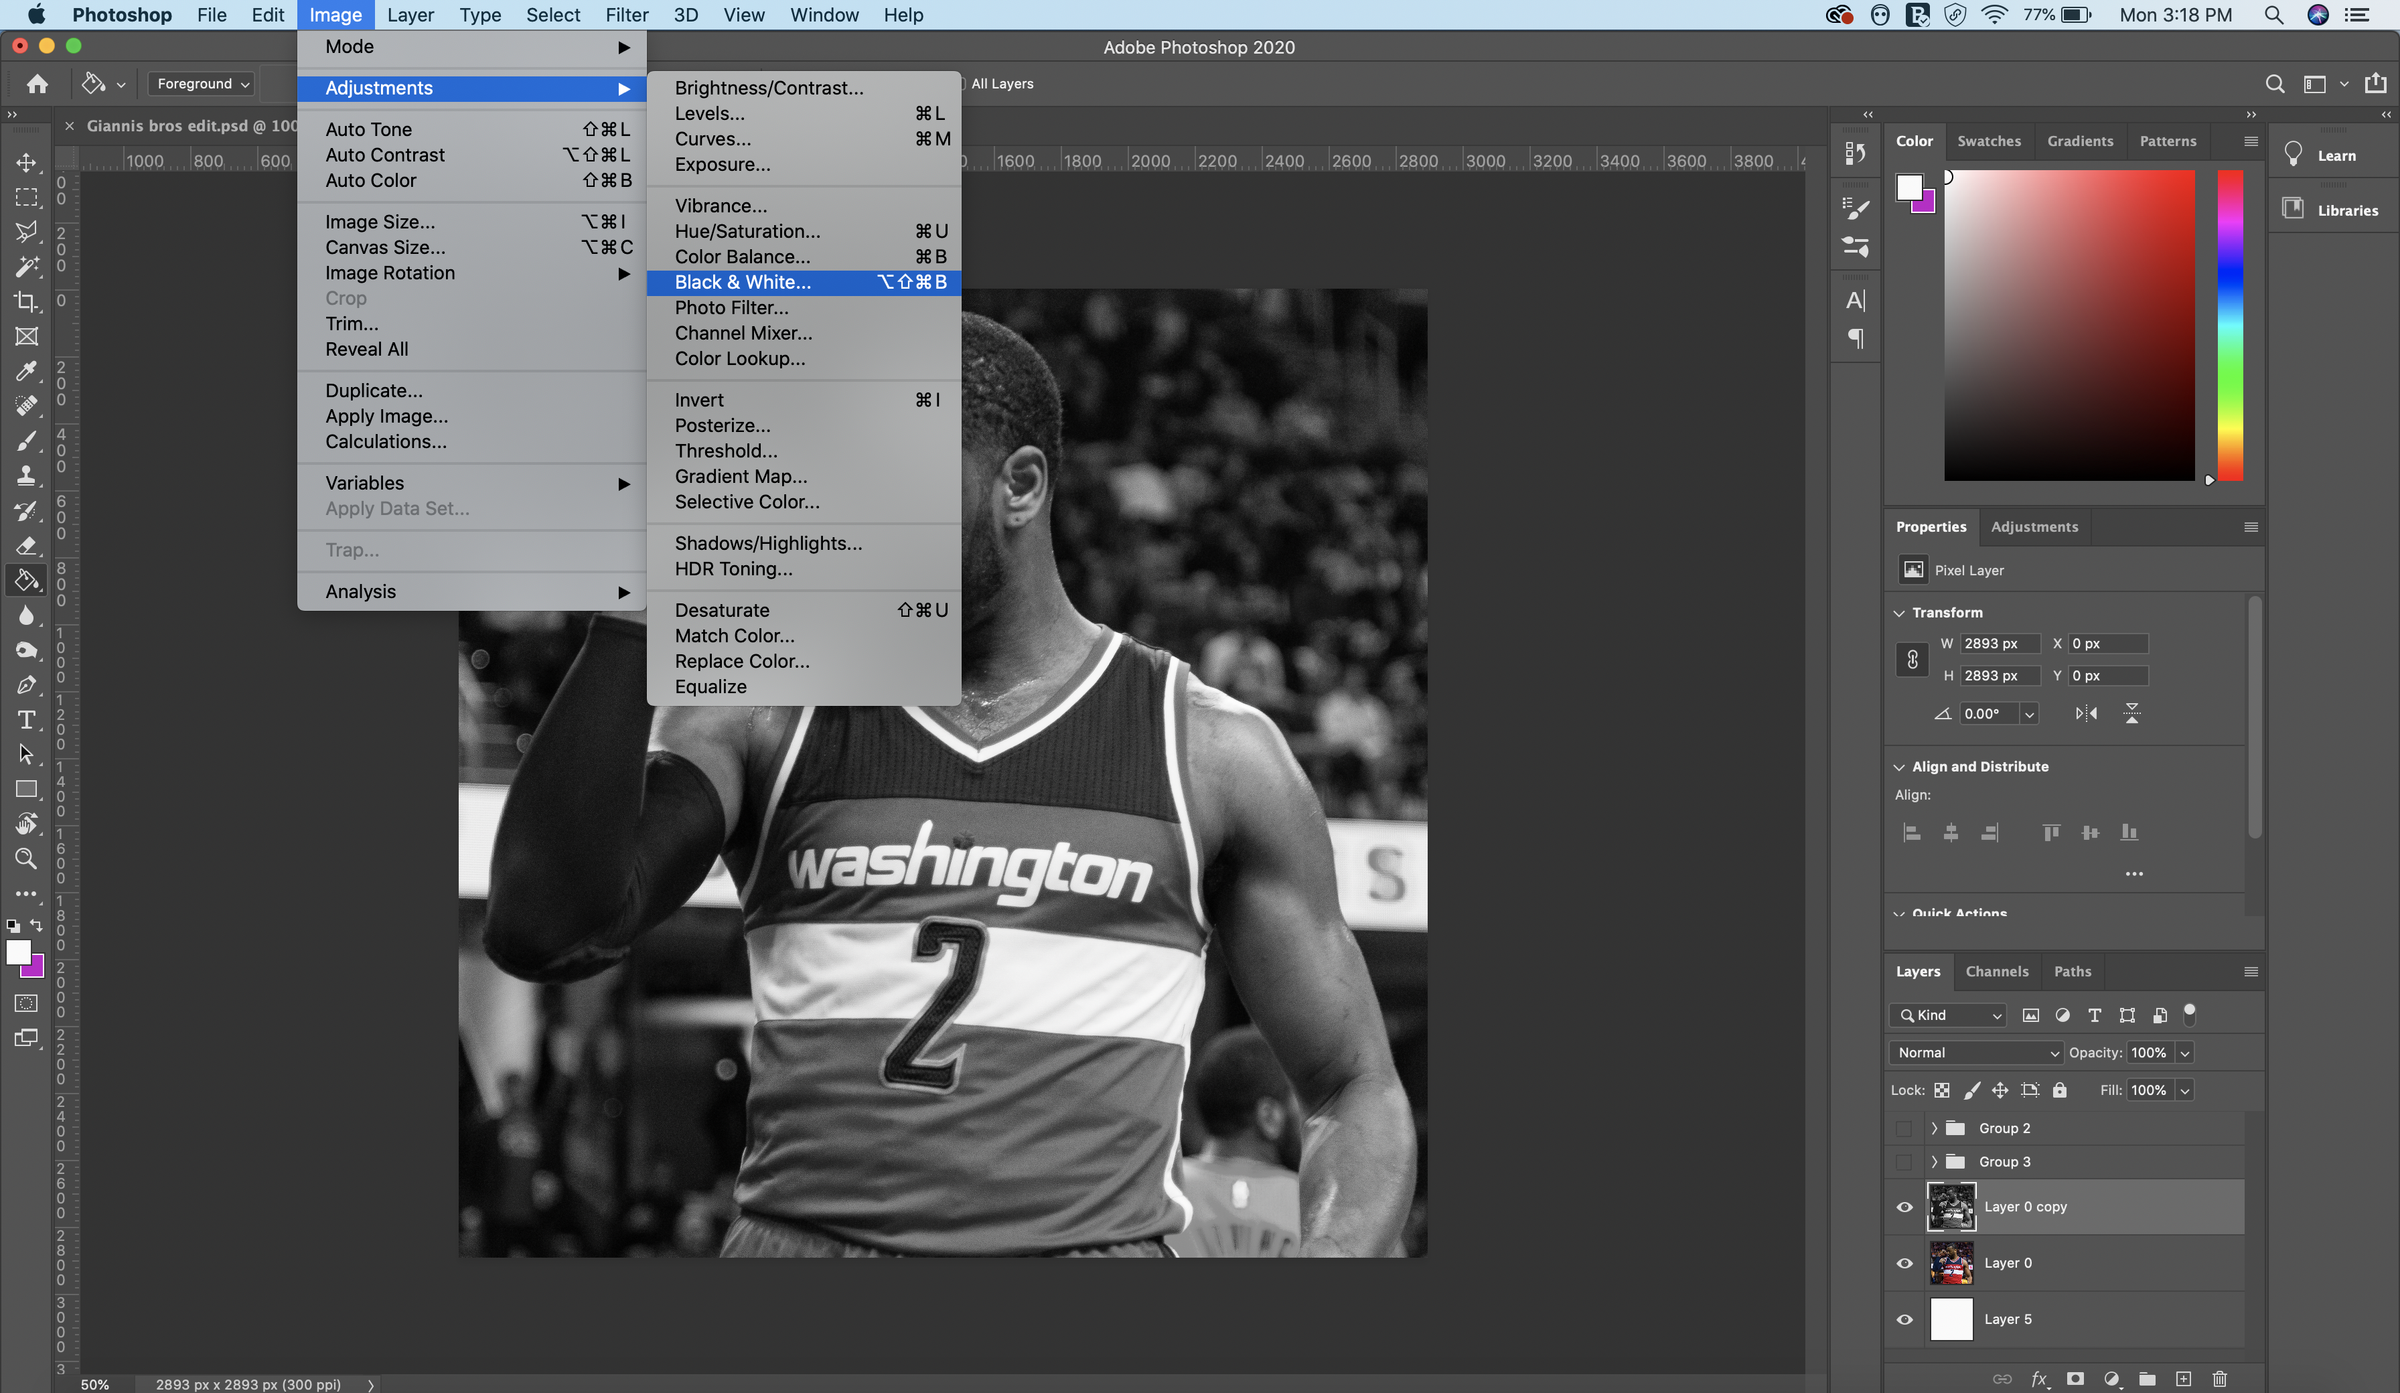Select the Type tool
This screenshot has height=1393, width=2400.
pos(26,719)
